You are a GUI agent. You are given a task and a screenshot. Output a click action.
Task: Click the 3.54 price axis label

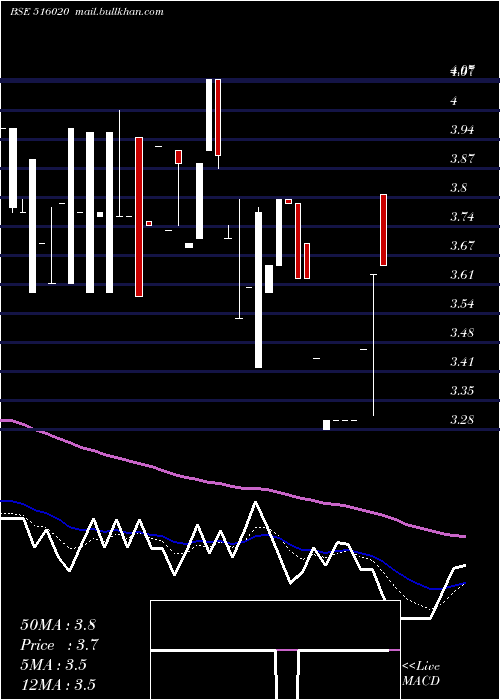462,304
